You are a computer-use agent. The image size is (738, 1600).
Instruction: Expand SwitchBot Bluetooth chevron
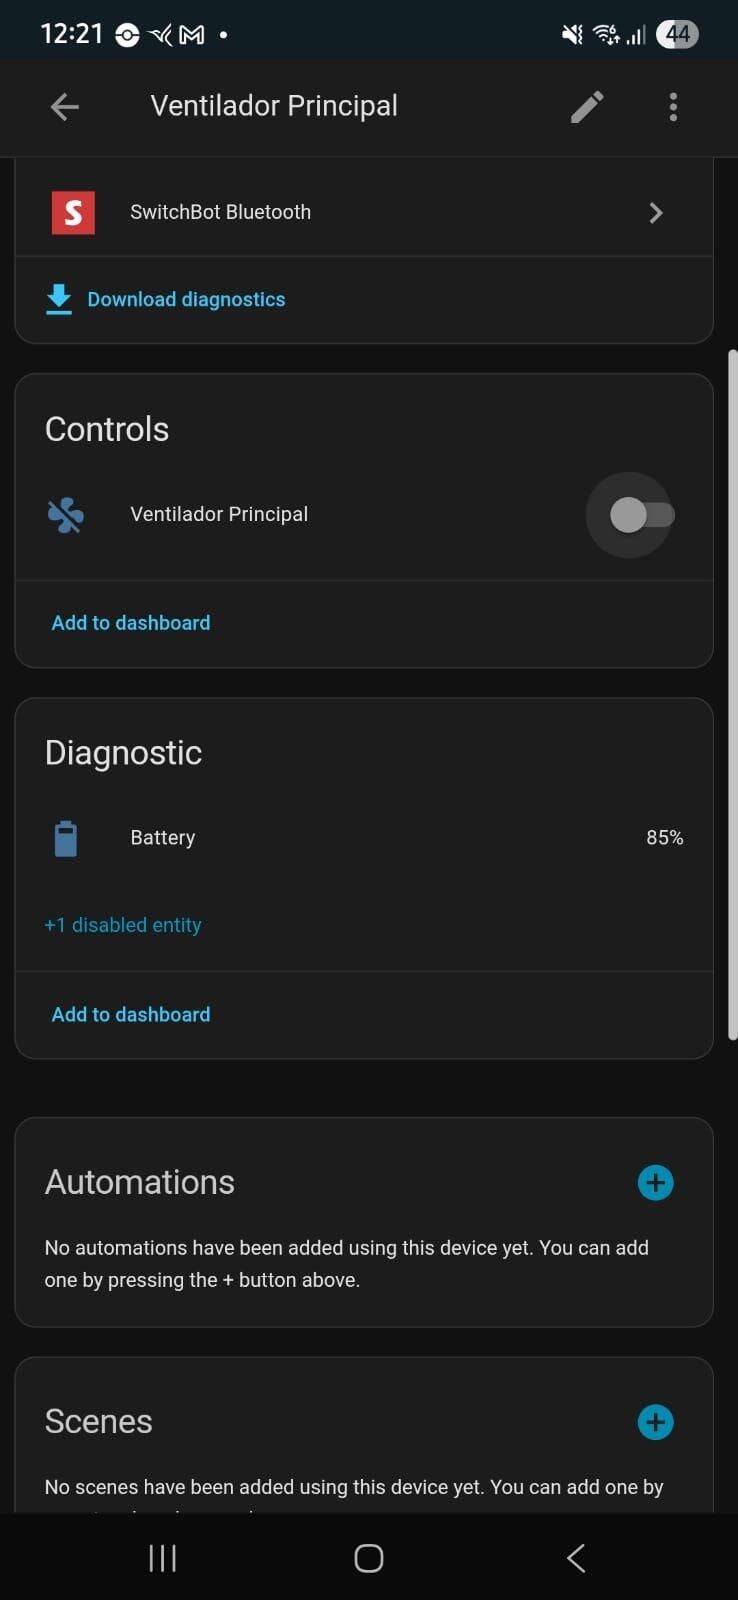tap(656, 213)
